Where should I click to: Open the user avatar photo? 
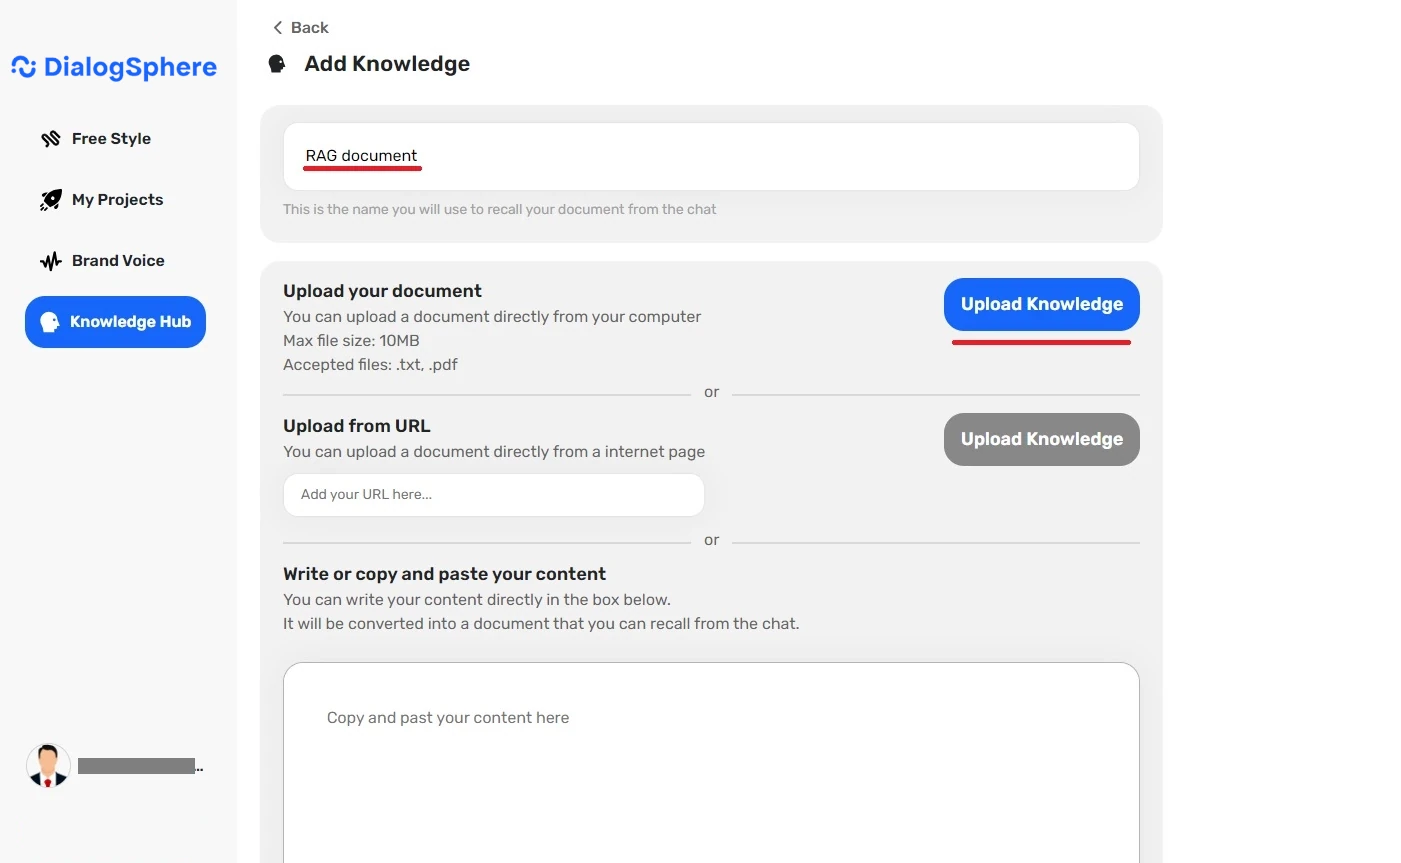coord(47,765)
